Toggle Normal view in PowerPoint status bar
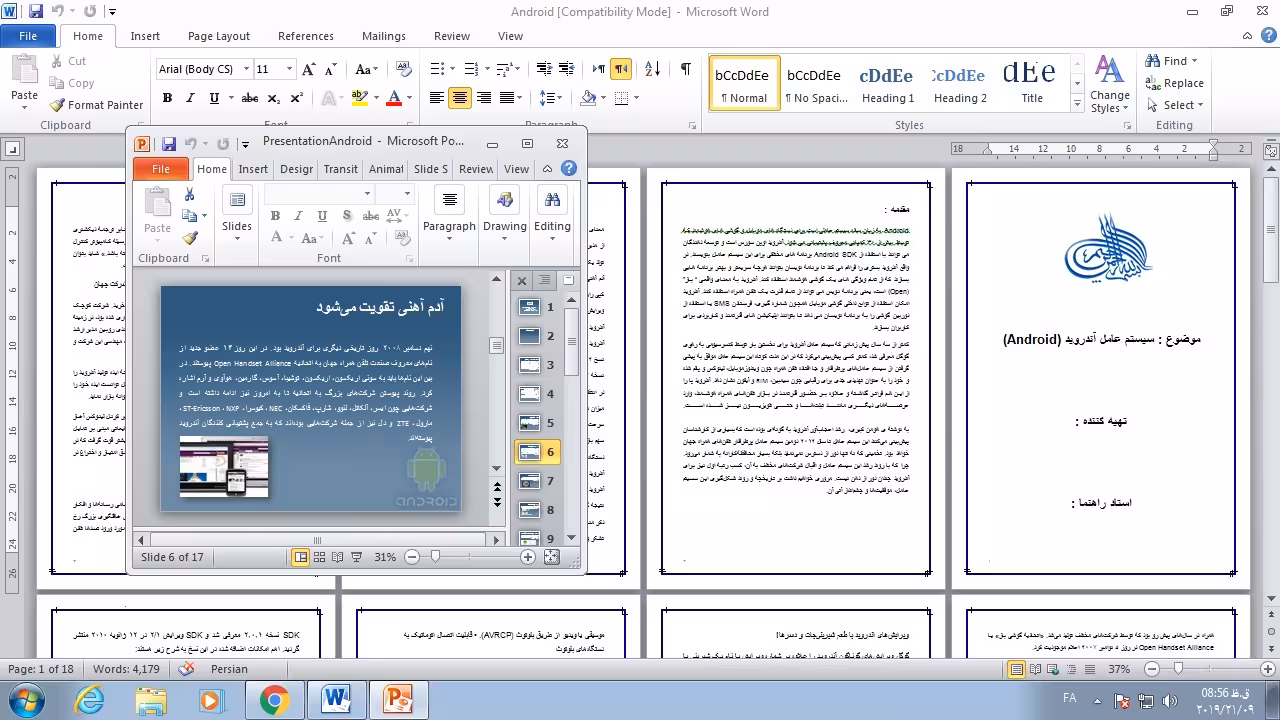 300,557
